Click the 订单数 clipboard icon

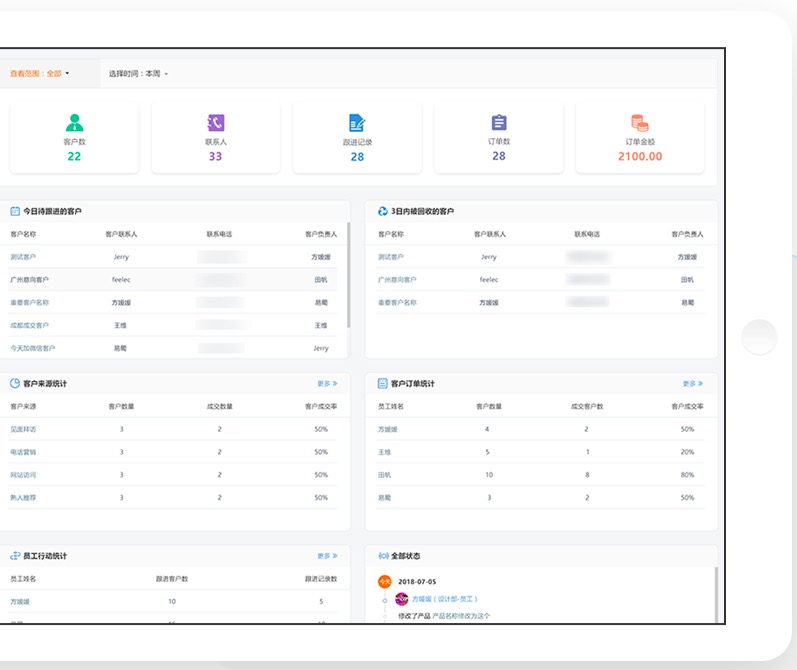[499, 123]
